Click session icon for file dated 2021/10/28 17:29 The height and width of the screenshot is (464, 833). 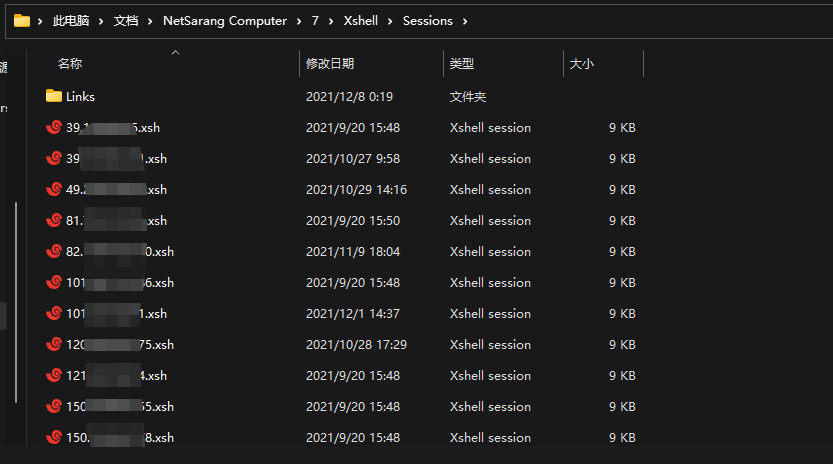54,345
